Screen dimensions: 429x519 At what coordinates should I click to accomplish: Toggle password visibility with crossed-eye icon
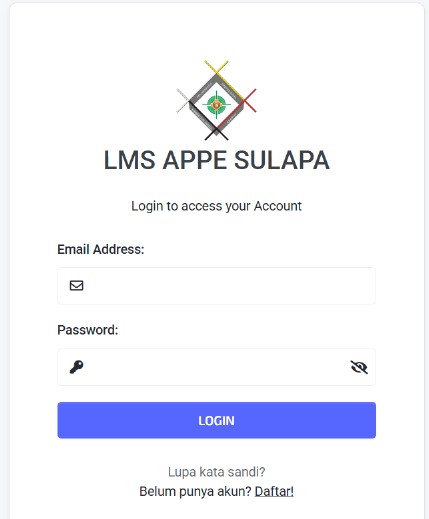click(359, 367)
